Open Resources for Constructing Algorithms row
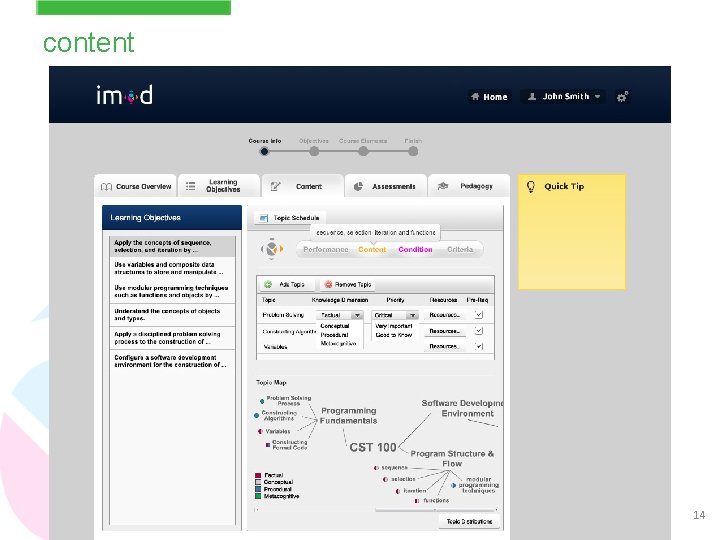Screen dimensions: 720x540 pos(444,331)
